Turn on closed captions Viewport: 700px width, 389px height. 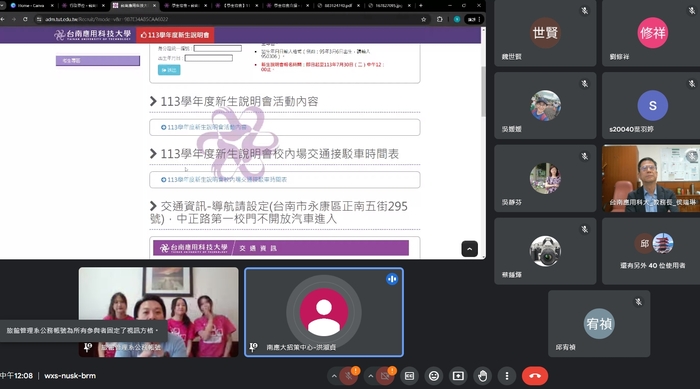[x=409, y=376]
